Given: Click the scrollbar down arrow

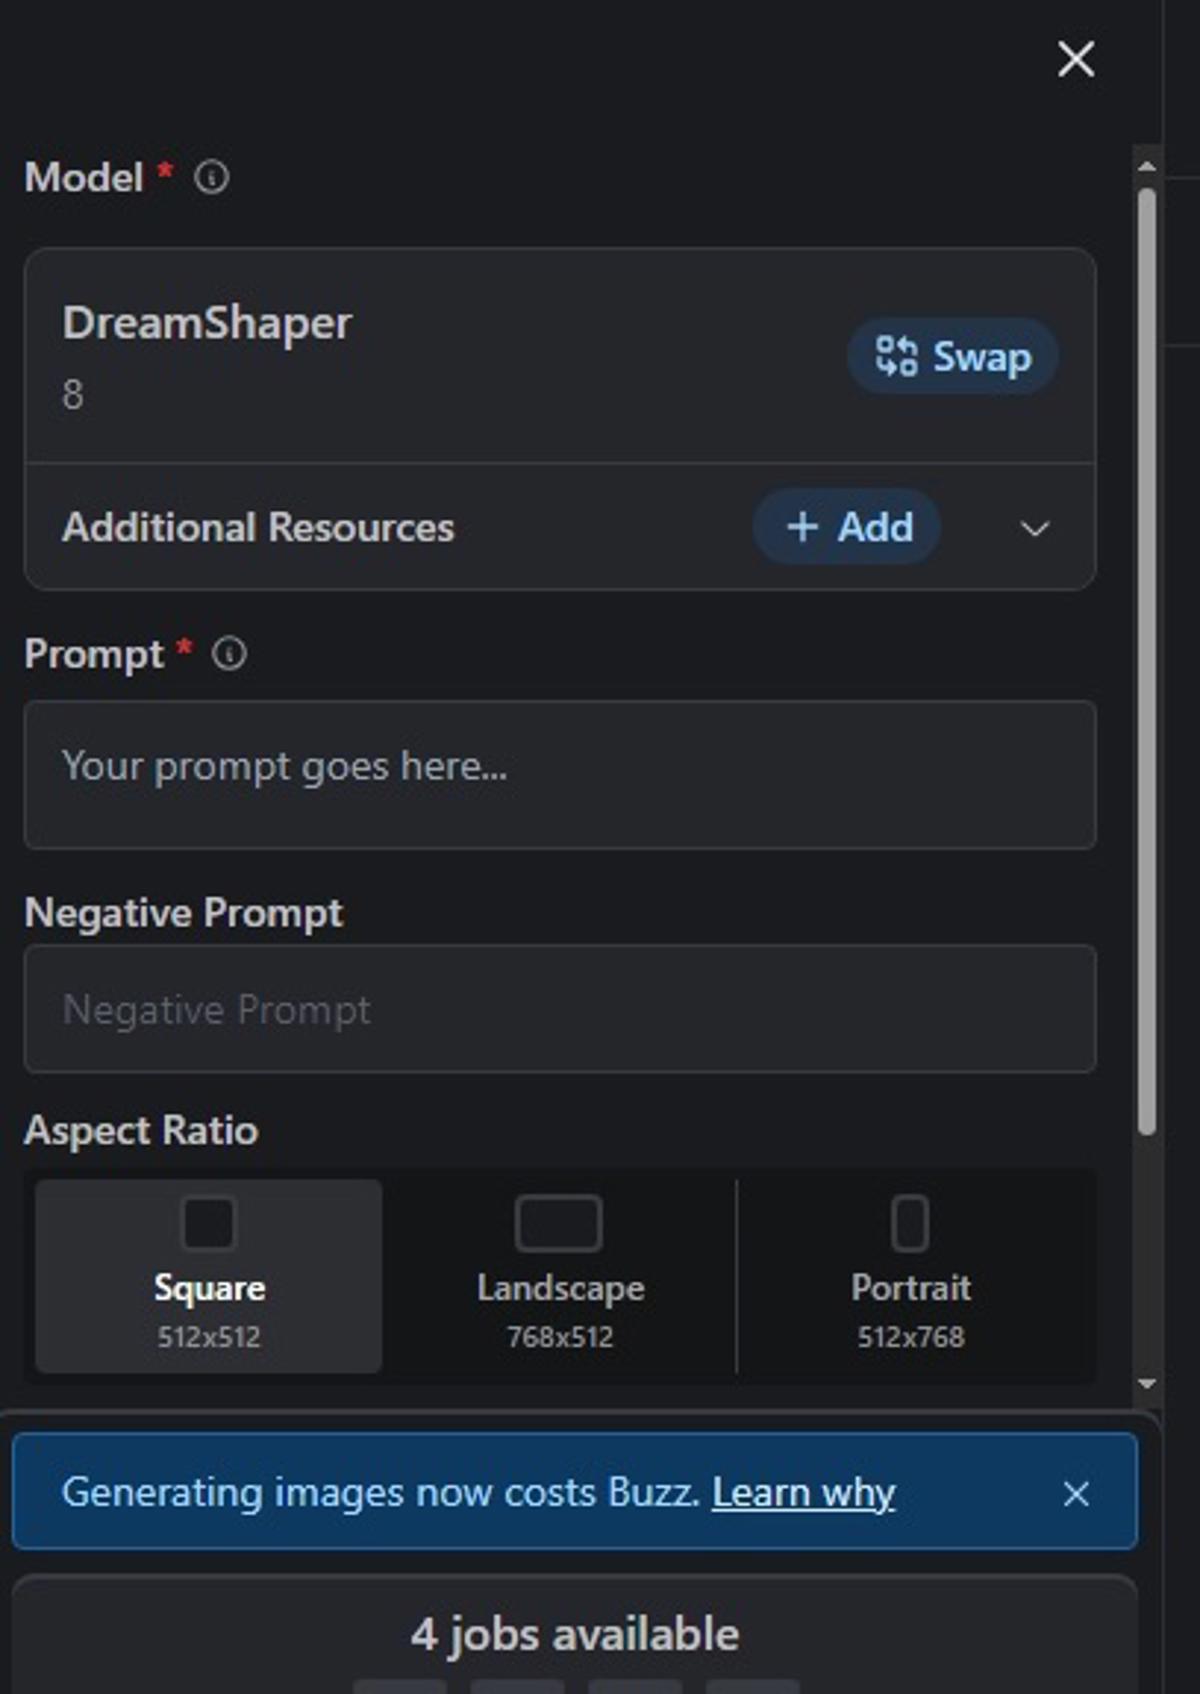Looking at the screenshot, I should point(1147,1384).
